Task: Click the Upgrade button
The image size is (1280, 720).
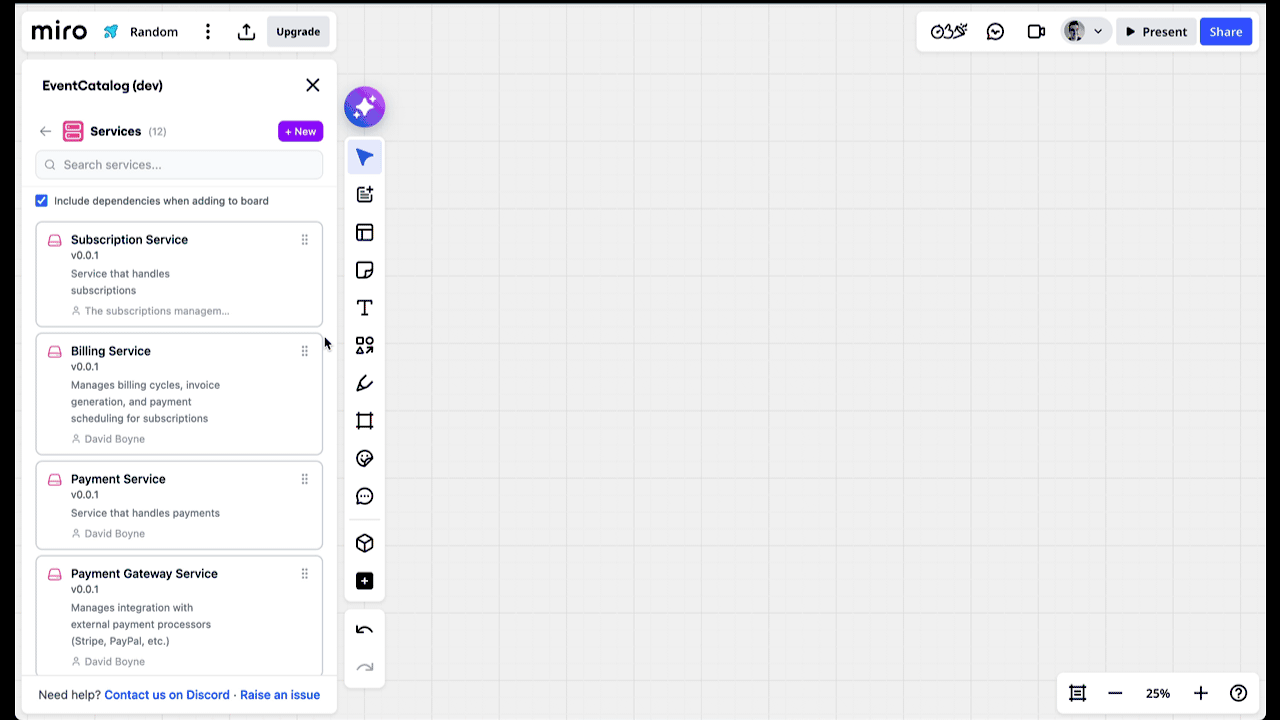Action: click(297, 31)
